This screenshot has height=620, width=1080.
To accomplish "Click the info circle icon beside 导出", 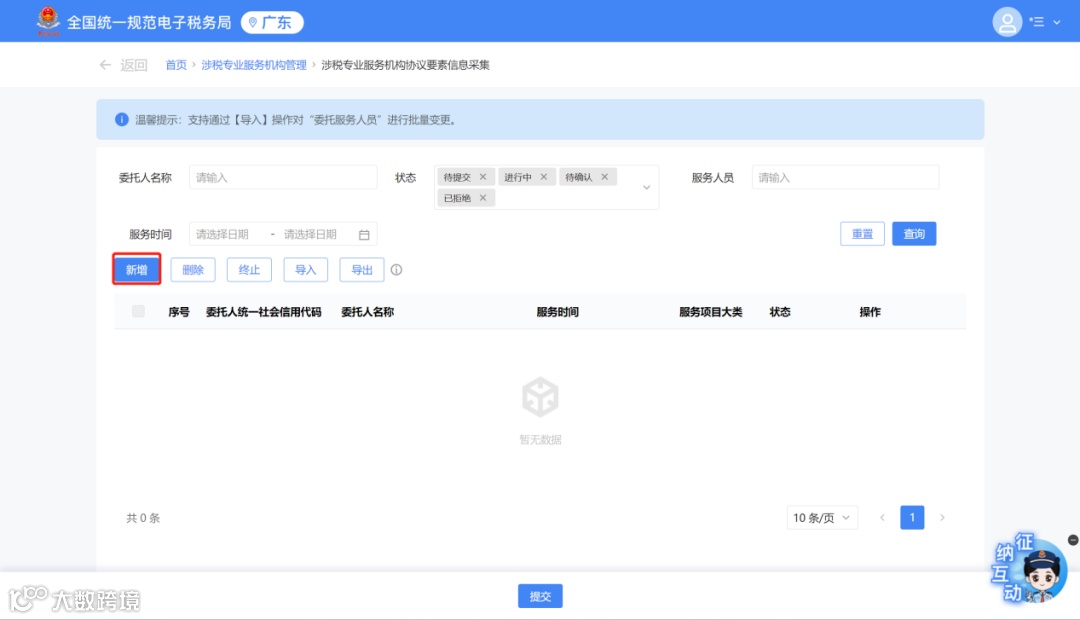I will tap(397, 269).
